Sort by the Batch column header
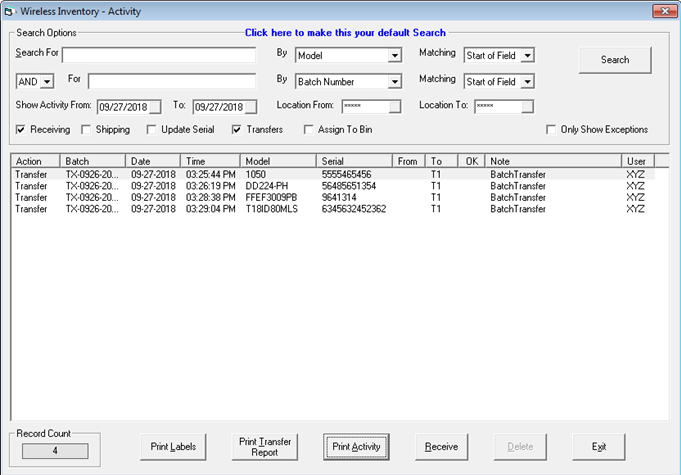 pyautogui.click(x=93, y=161)
